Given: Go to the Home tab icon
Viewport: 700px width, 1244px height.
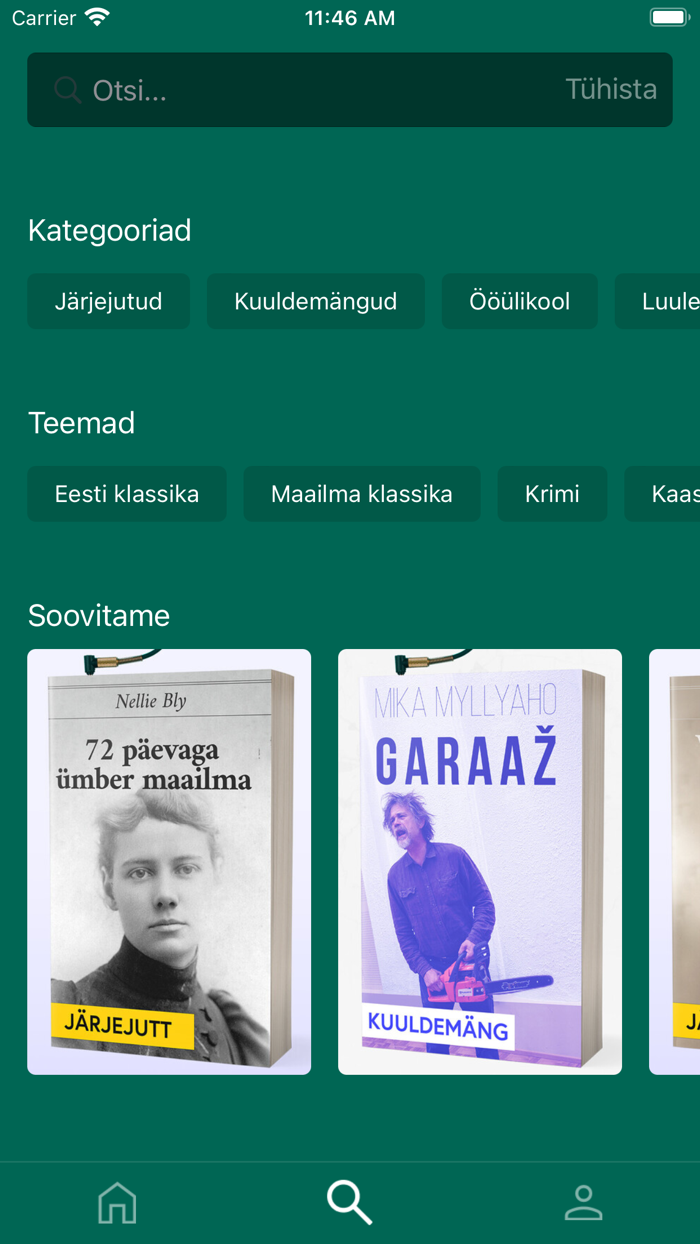Looking at the screenshot, I should [117, 1202].
